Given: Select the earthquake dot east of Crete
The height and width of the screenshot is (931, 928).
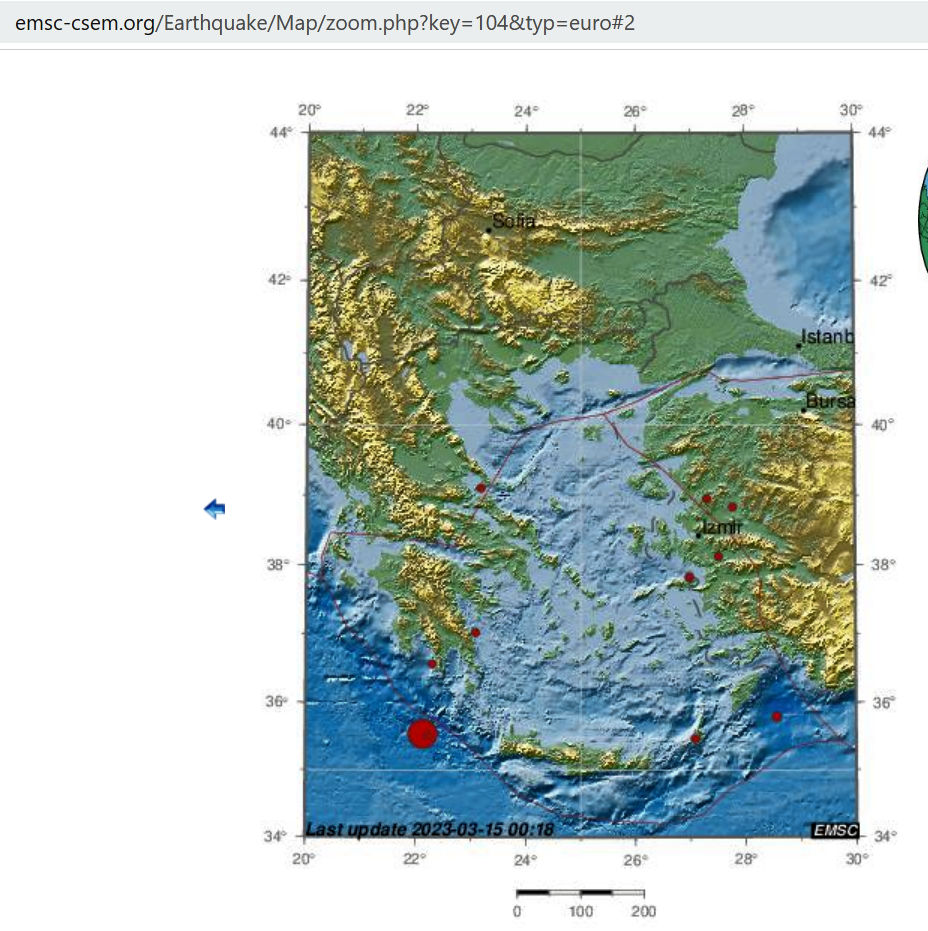Looking at the screenshot, I should click(696, 738).
